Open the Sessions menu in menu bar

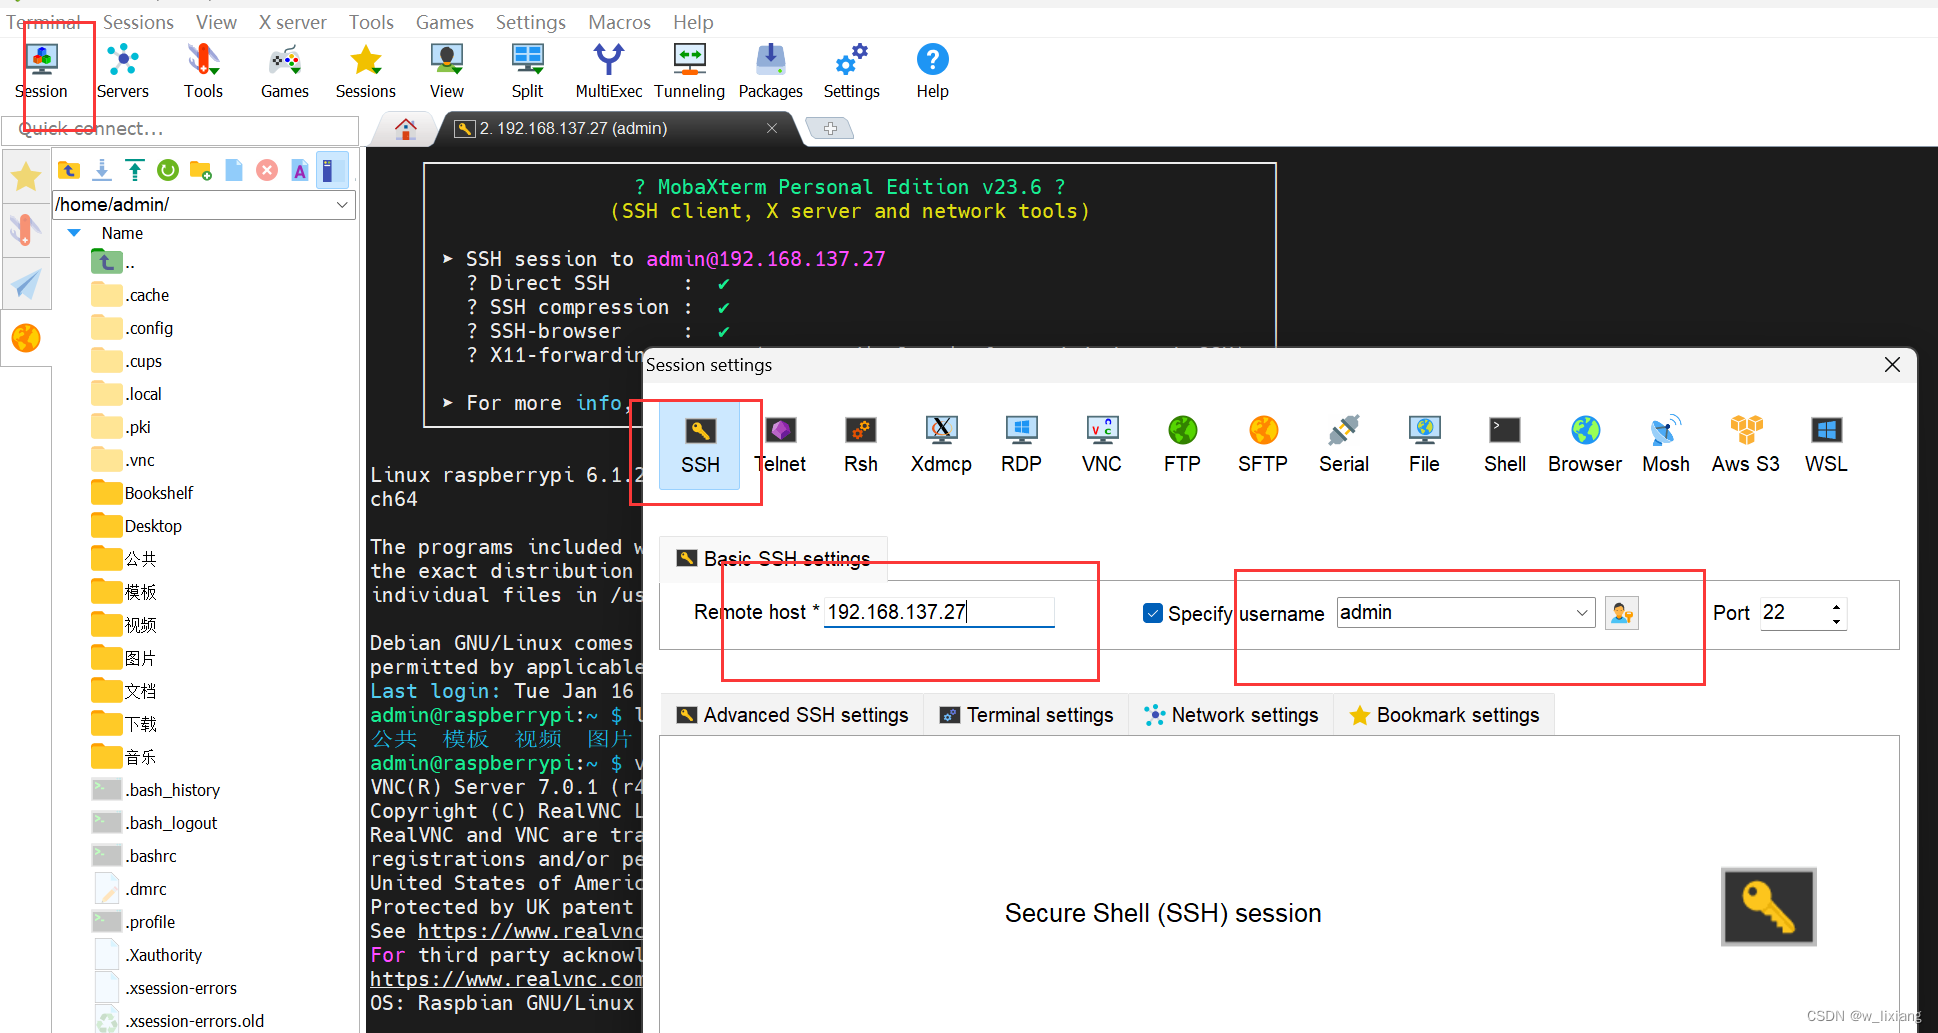[138, 22]
